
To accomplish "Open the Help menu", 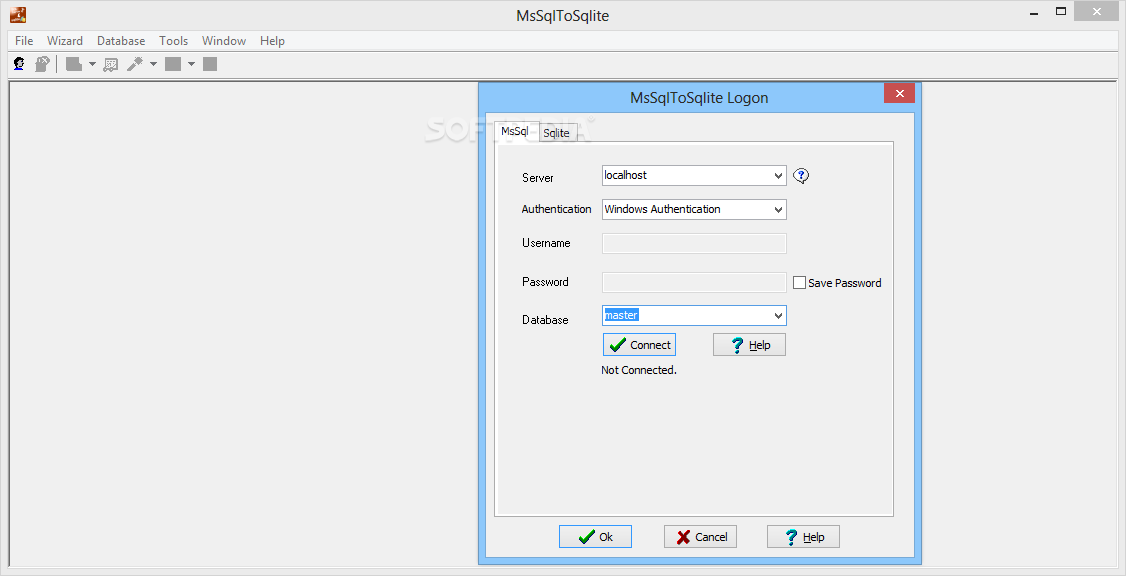I will [x=272, y=41].
